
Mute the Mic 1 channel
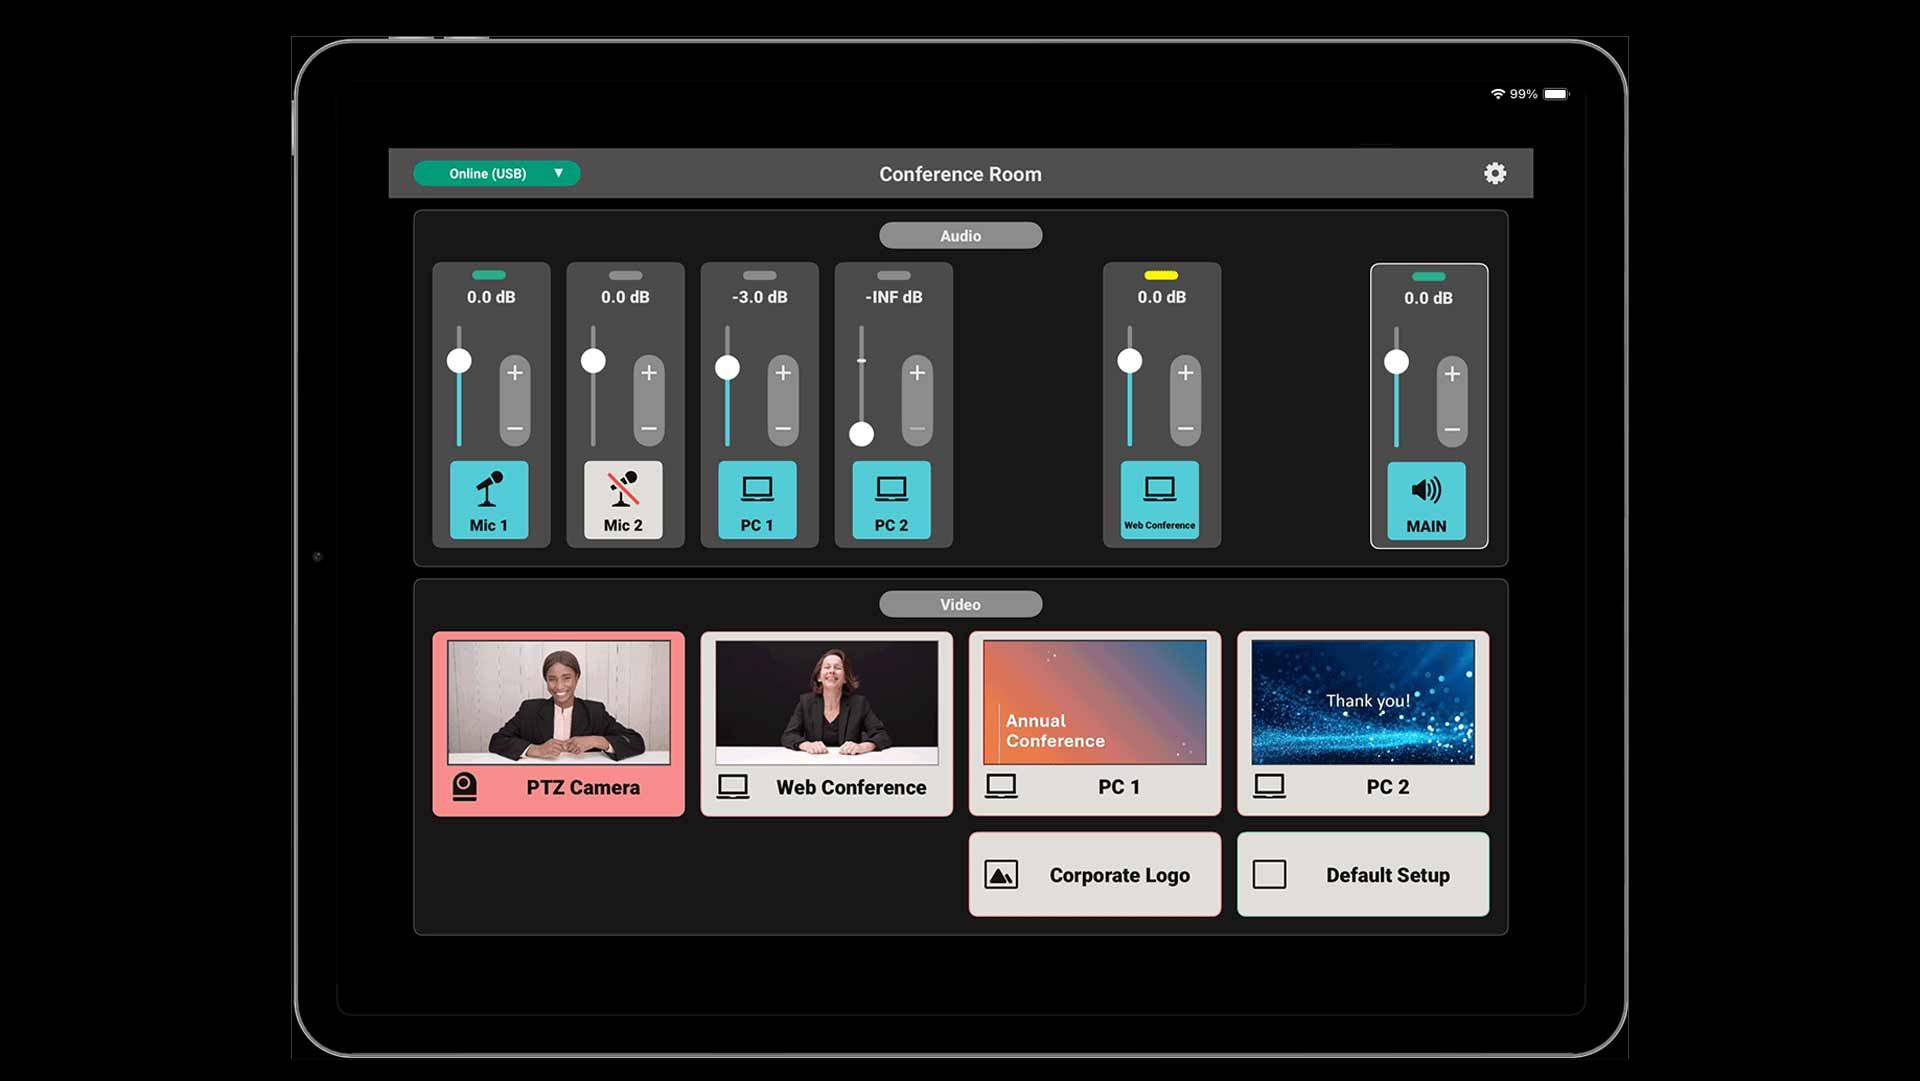[x=489, y=499]
